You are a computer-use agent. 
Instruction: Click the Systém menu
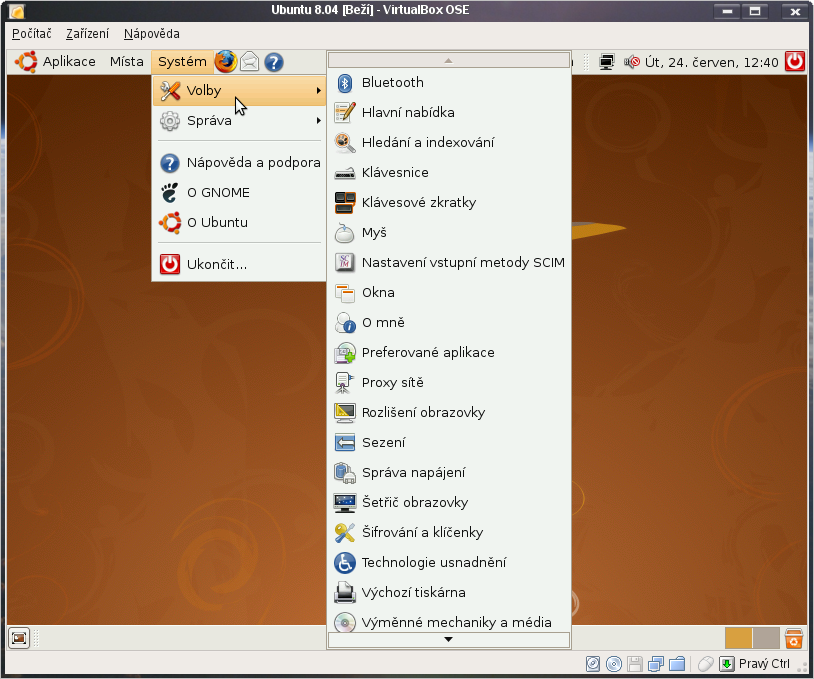(182, 62)
